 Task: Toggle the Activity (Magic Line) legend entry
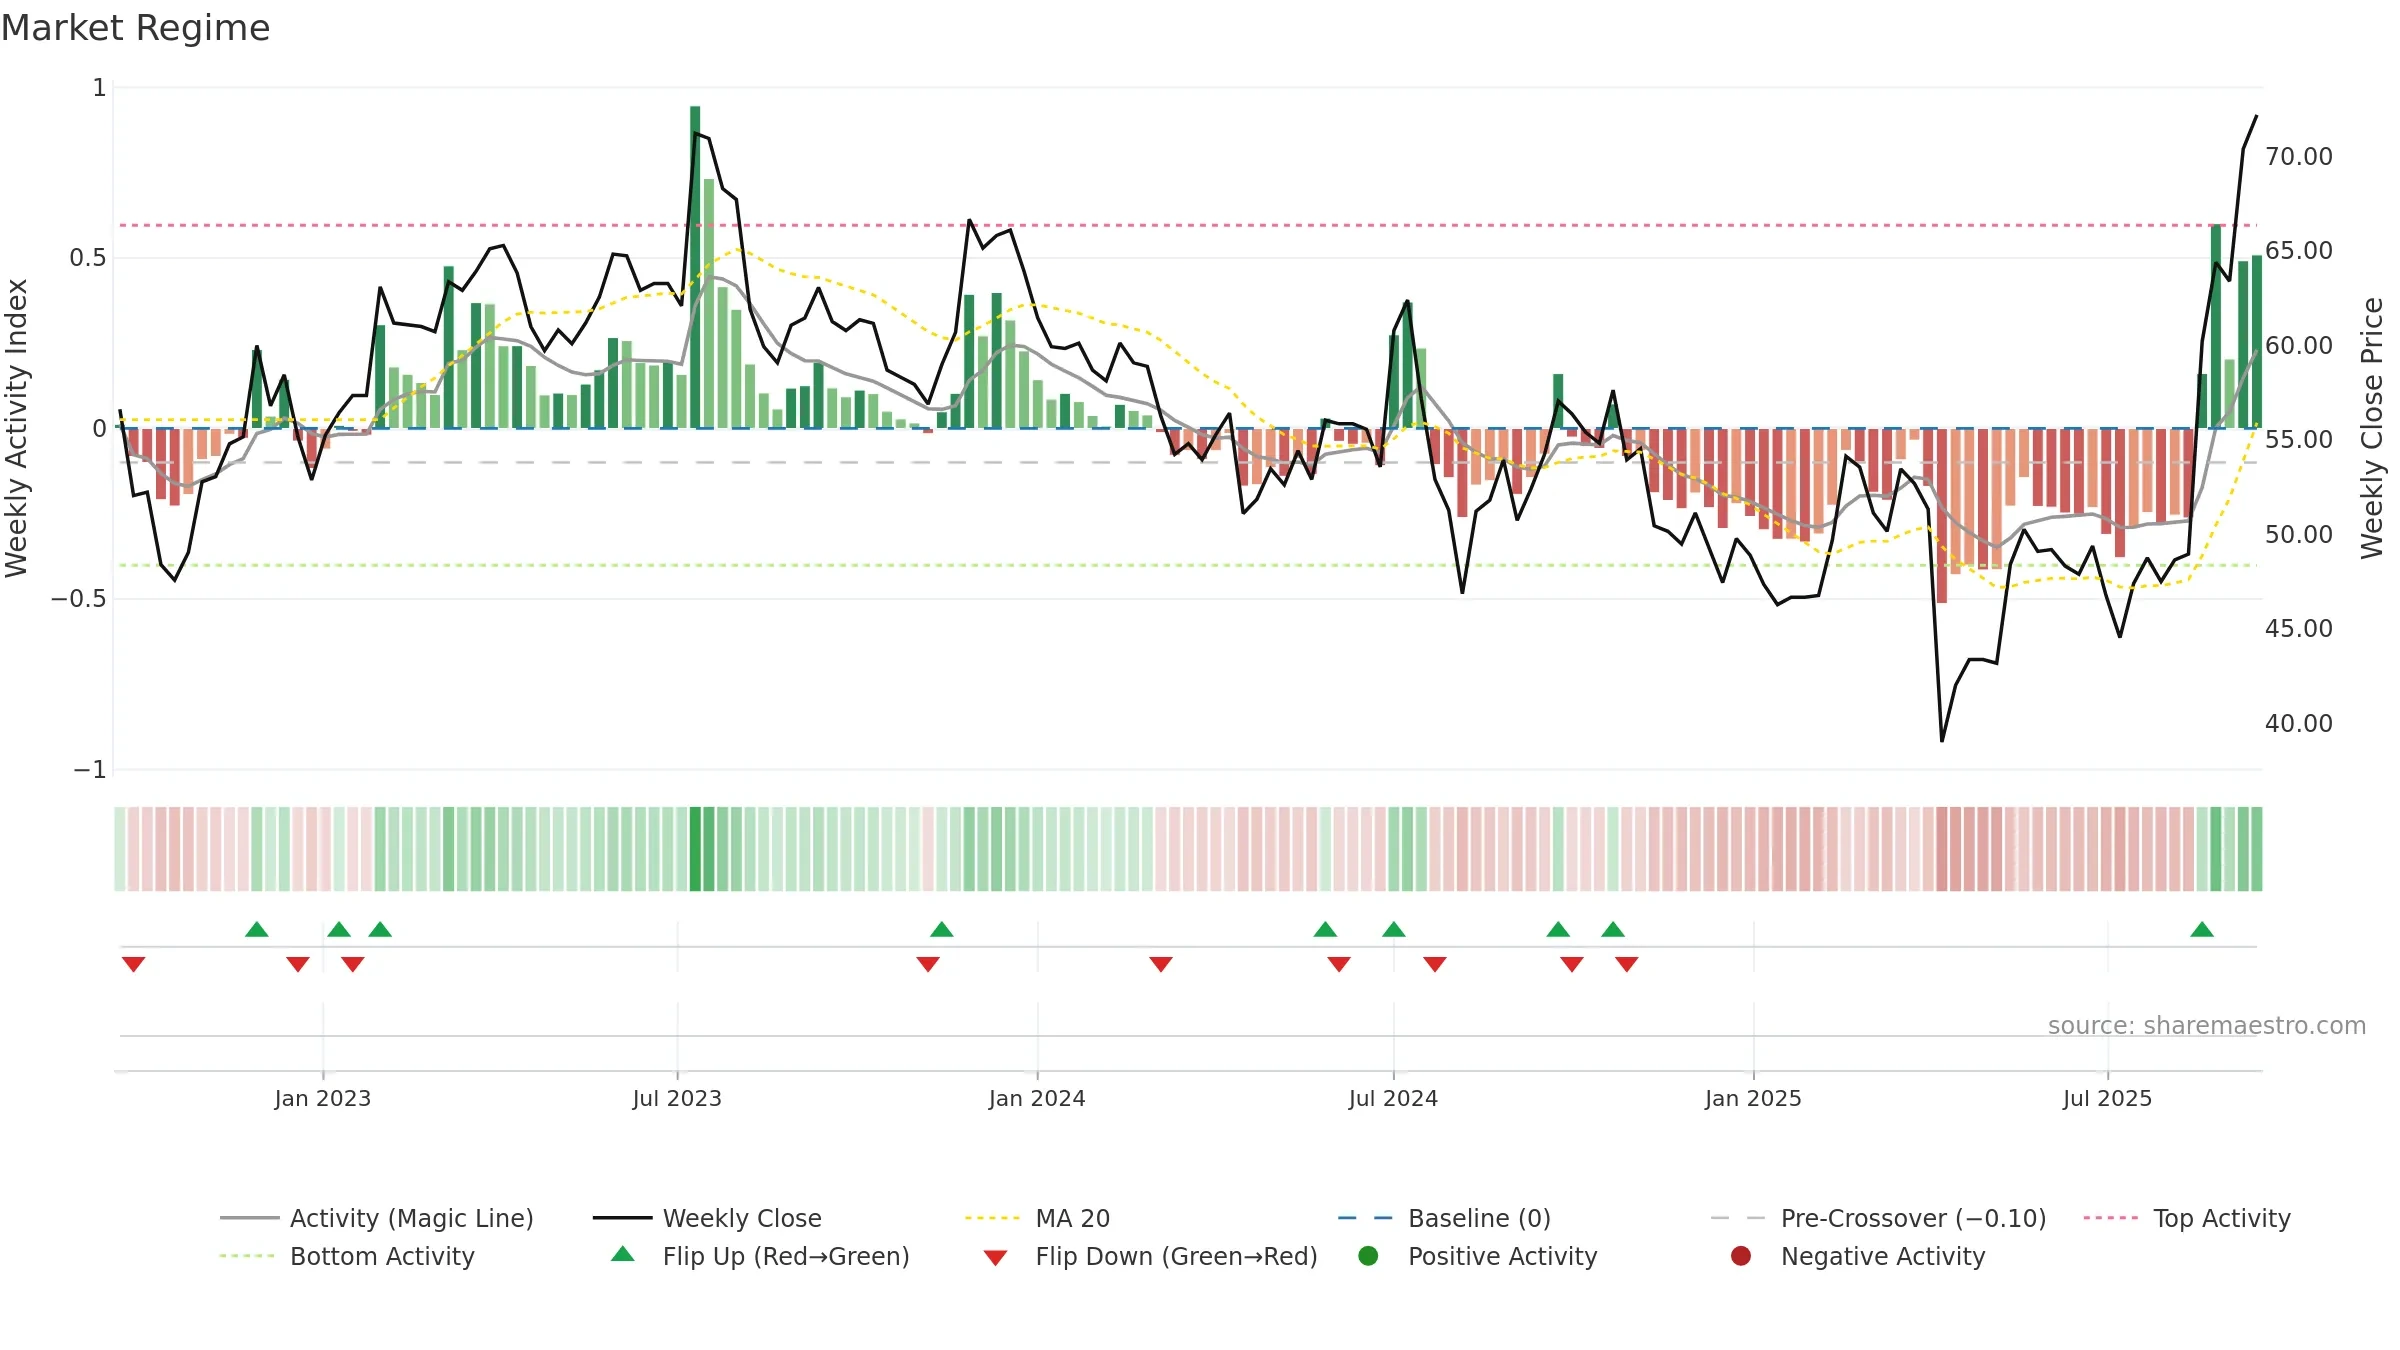point(377,1218)
